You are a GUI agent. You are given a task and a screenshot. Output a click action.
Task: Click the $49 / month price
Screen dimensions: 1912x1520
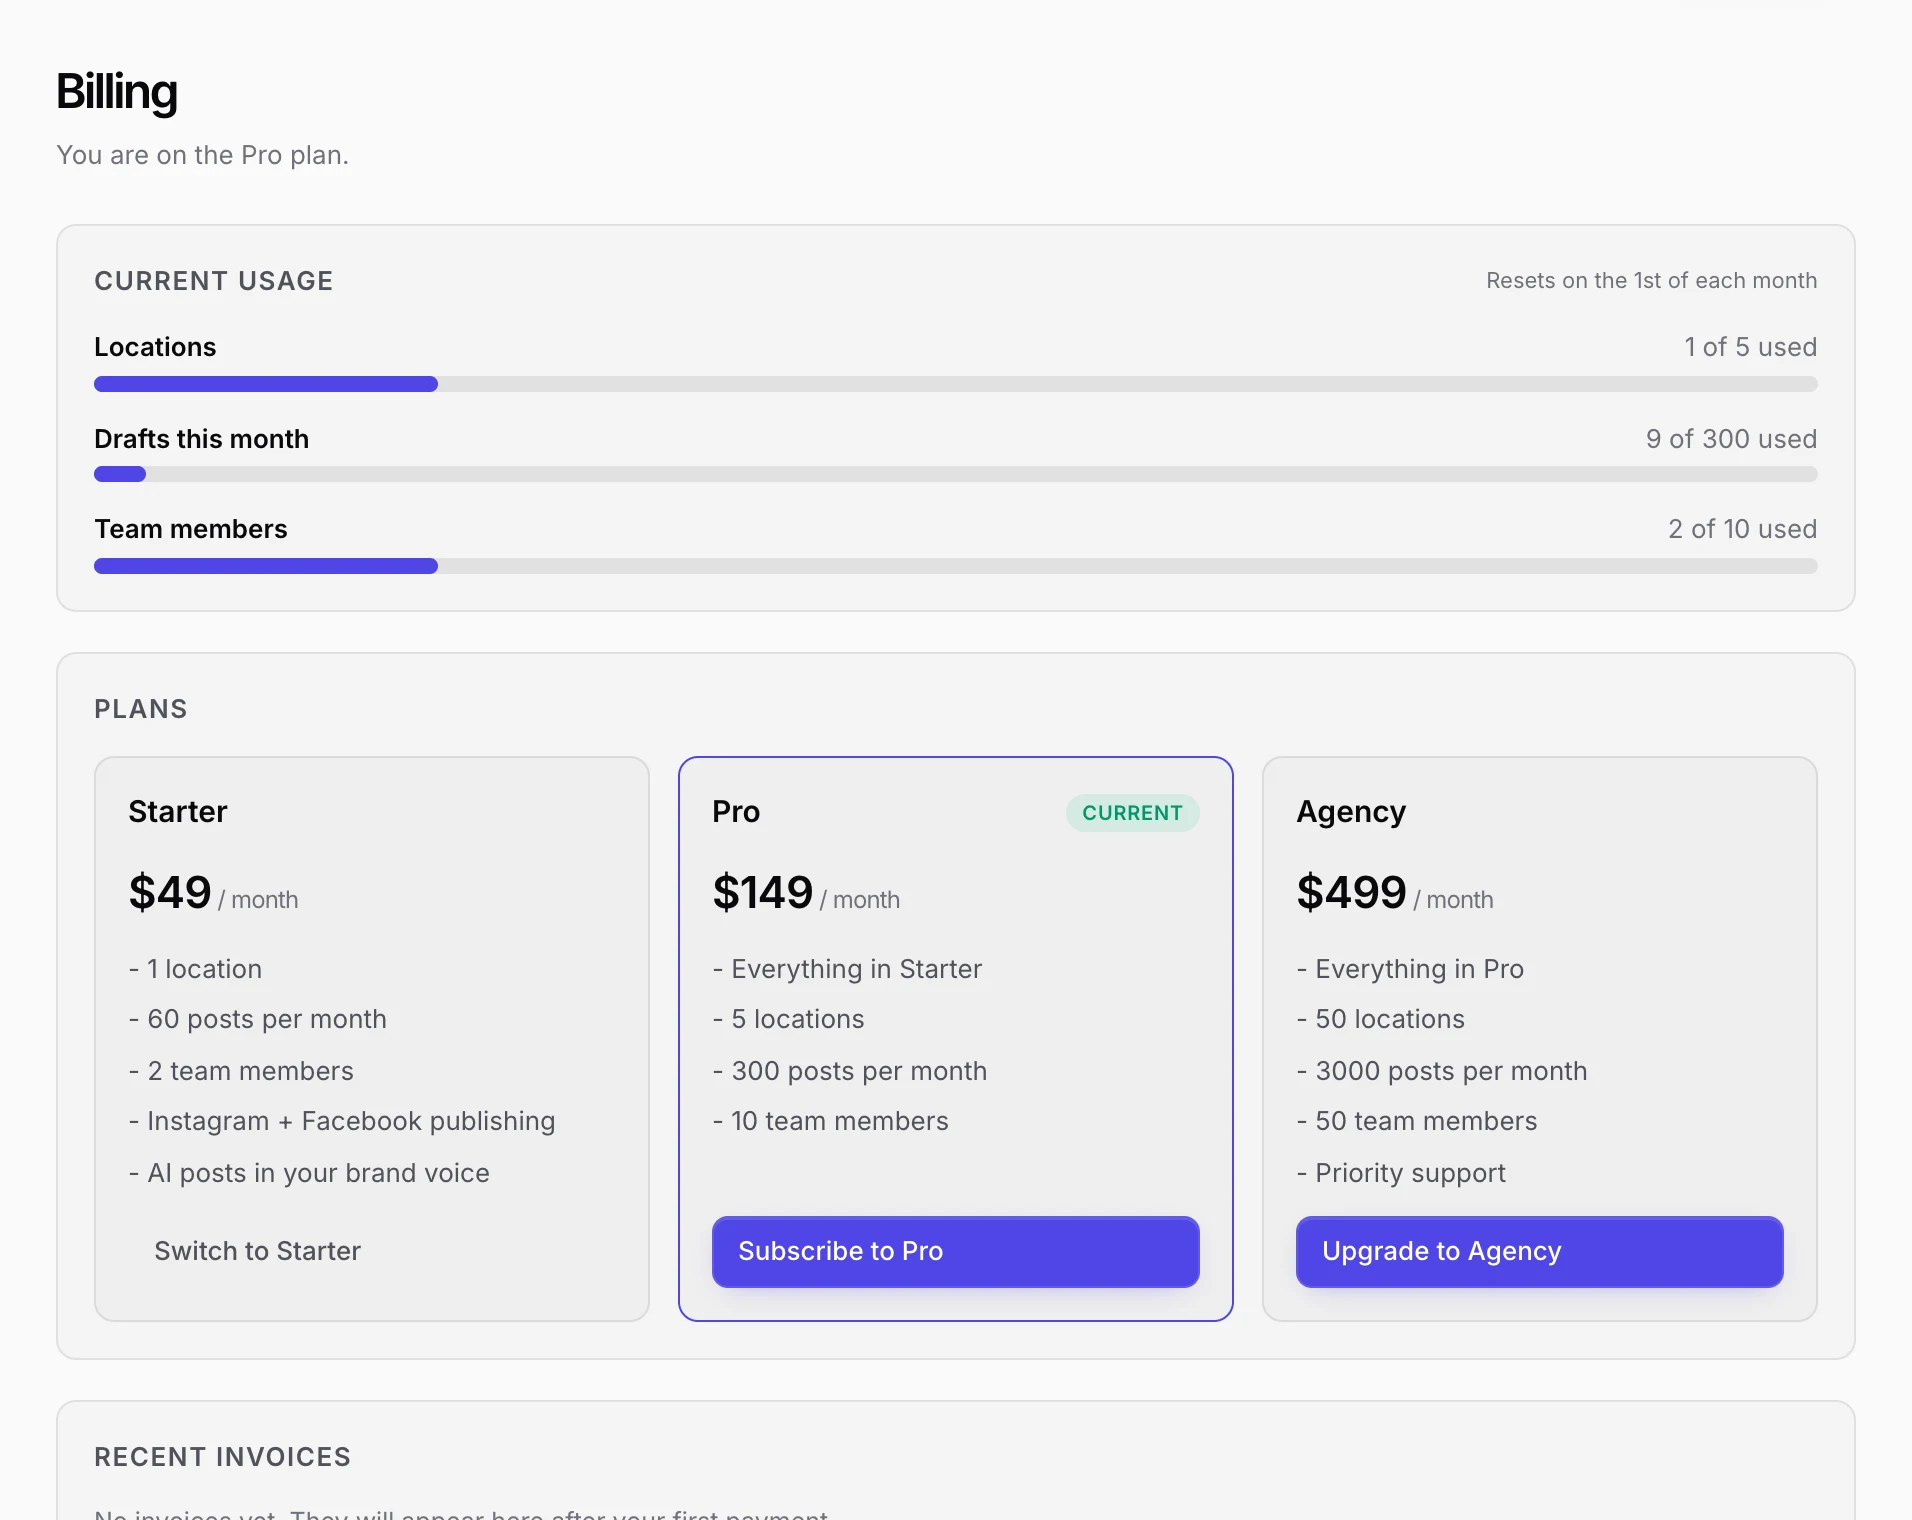(x=213, y=892)
